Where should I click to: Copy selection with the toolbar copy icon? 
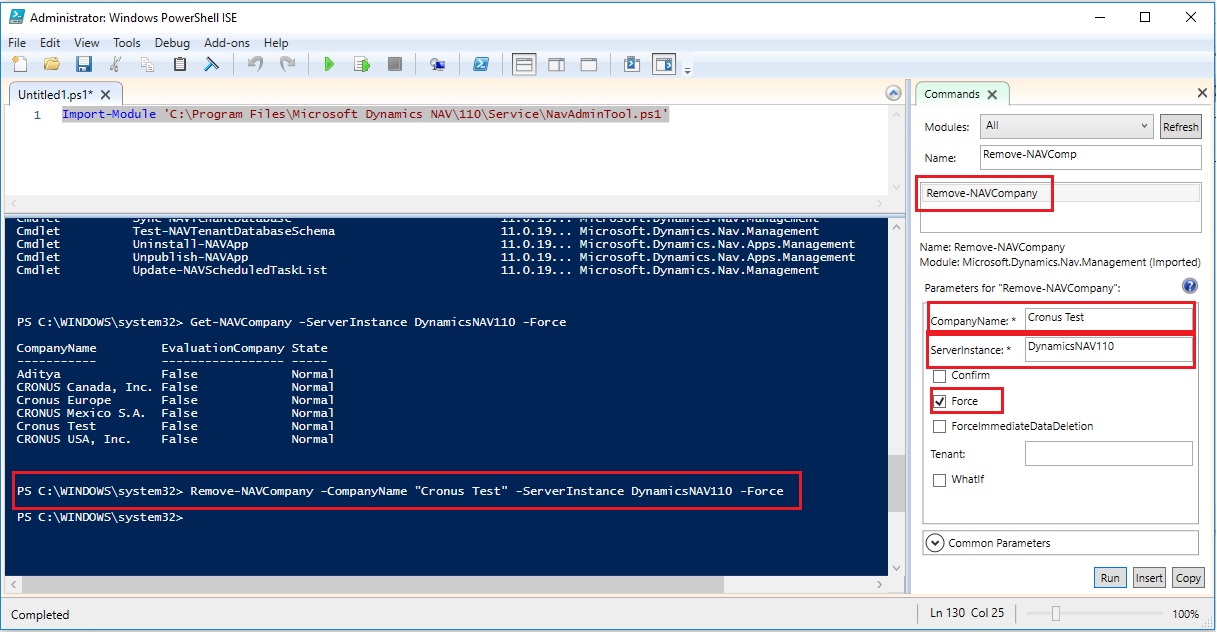(148, 64)
